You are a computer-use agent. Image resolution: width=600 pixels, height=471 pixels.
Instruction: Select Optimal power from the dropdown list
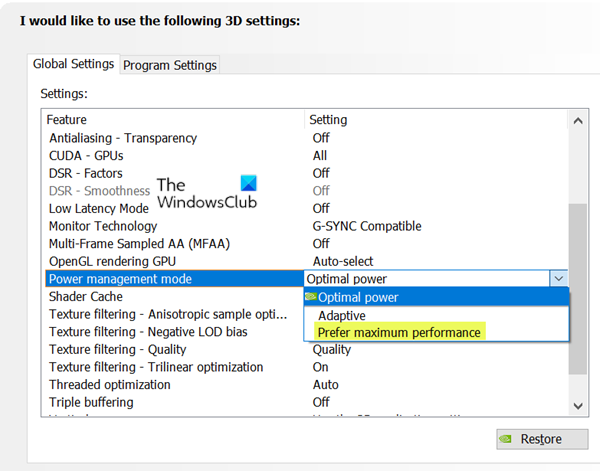(x=358, y=297)
